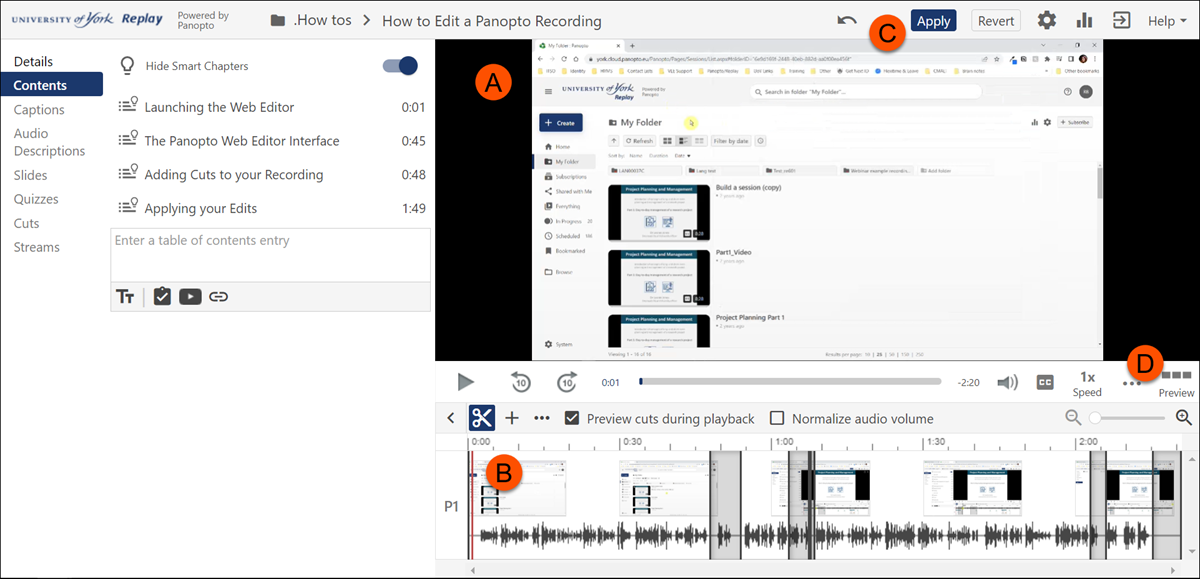Enable Normalize audio volume checkbox

[777, 418]
